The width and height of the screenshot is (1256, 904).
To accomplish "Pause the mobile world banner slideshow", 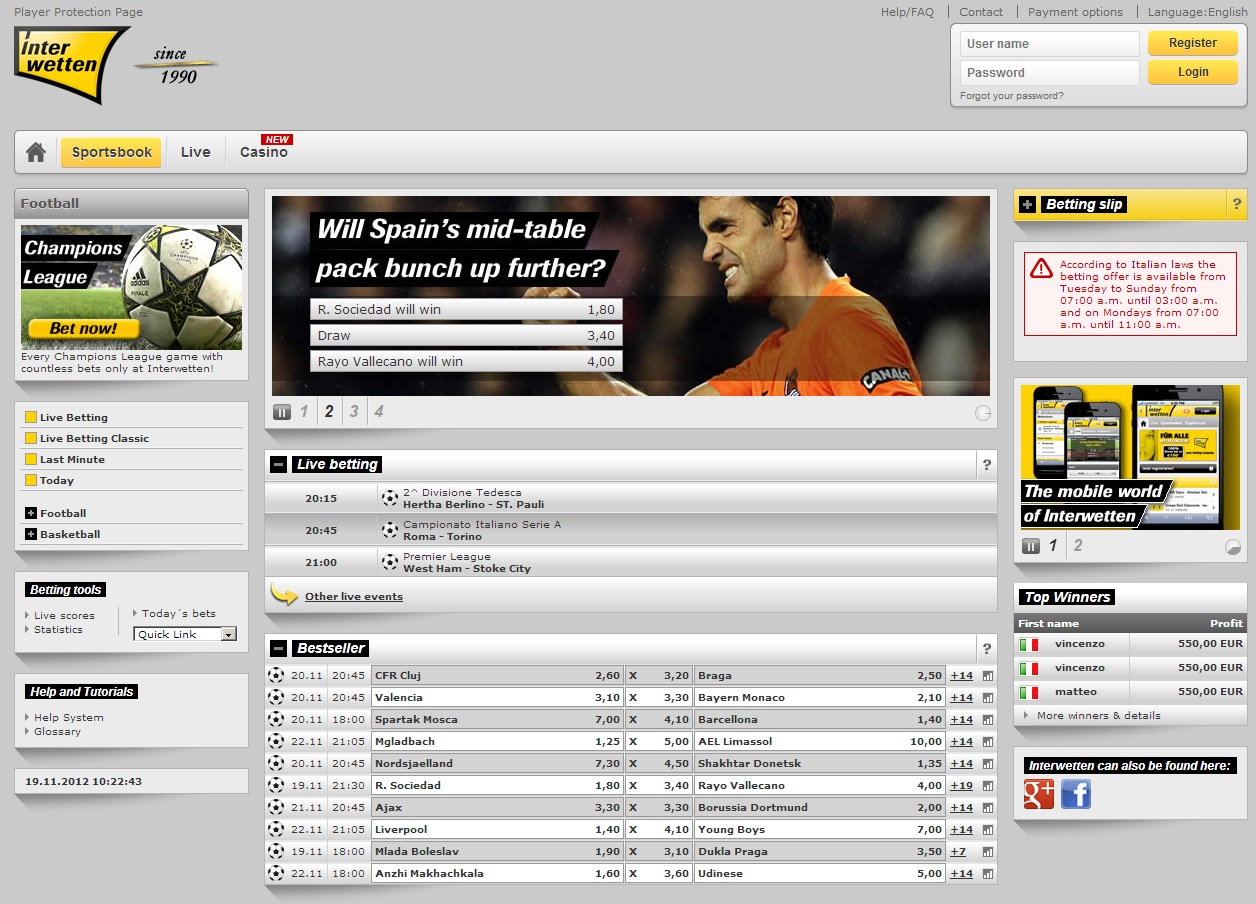I will point(1031,546).
